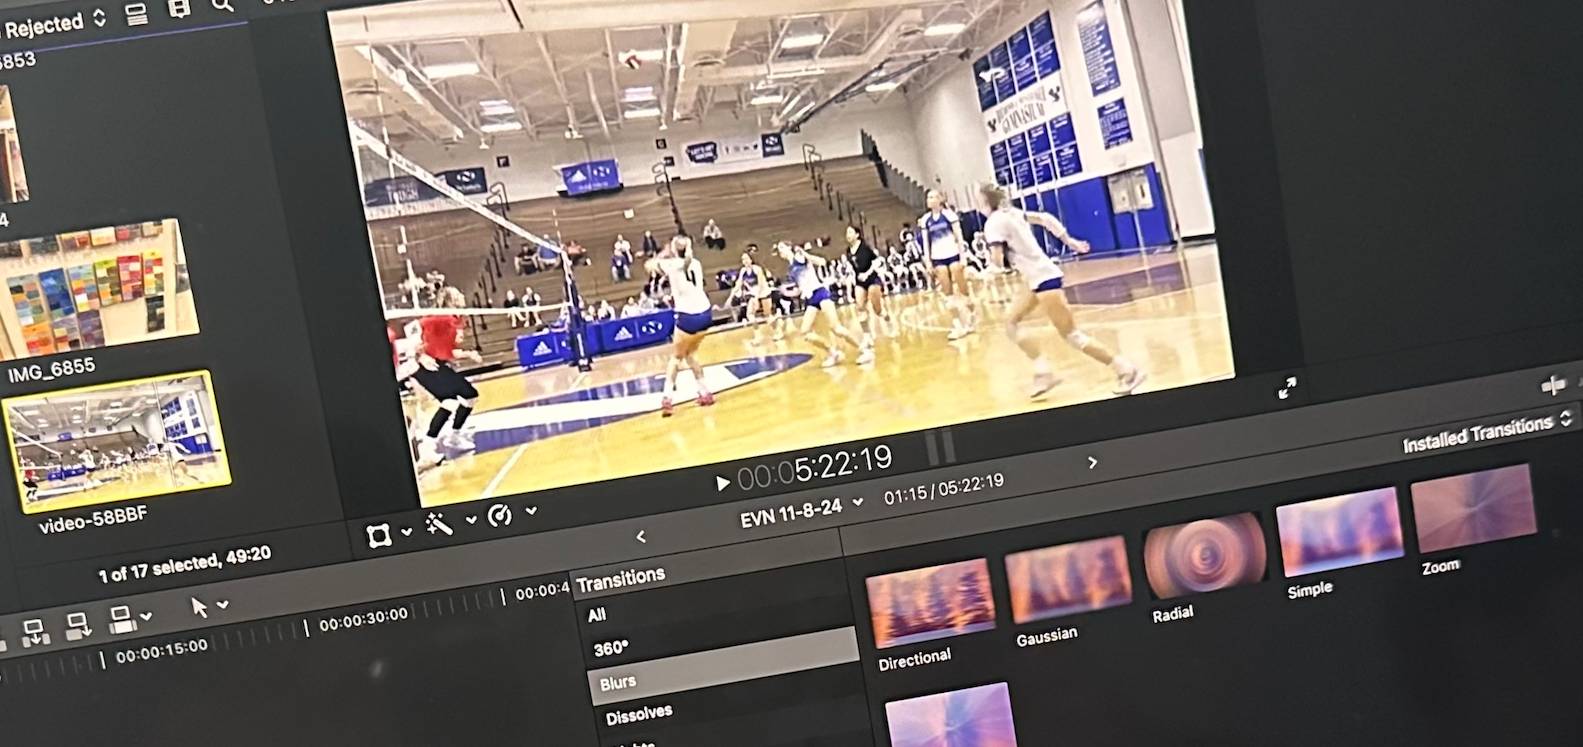Select the Dissolves transitions category
The height and width of the screenshot is (747, 1583).
tap(639, 714)
